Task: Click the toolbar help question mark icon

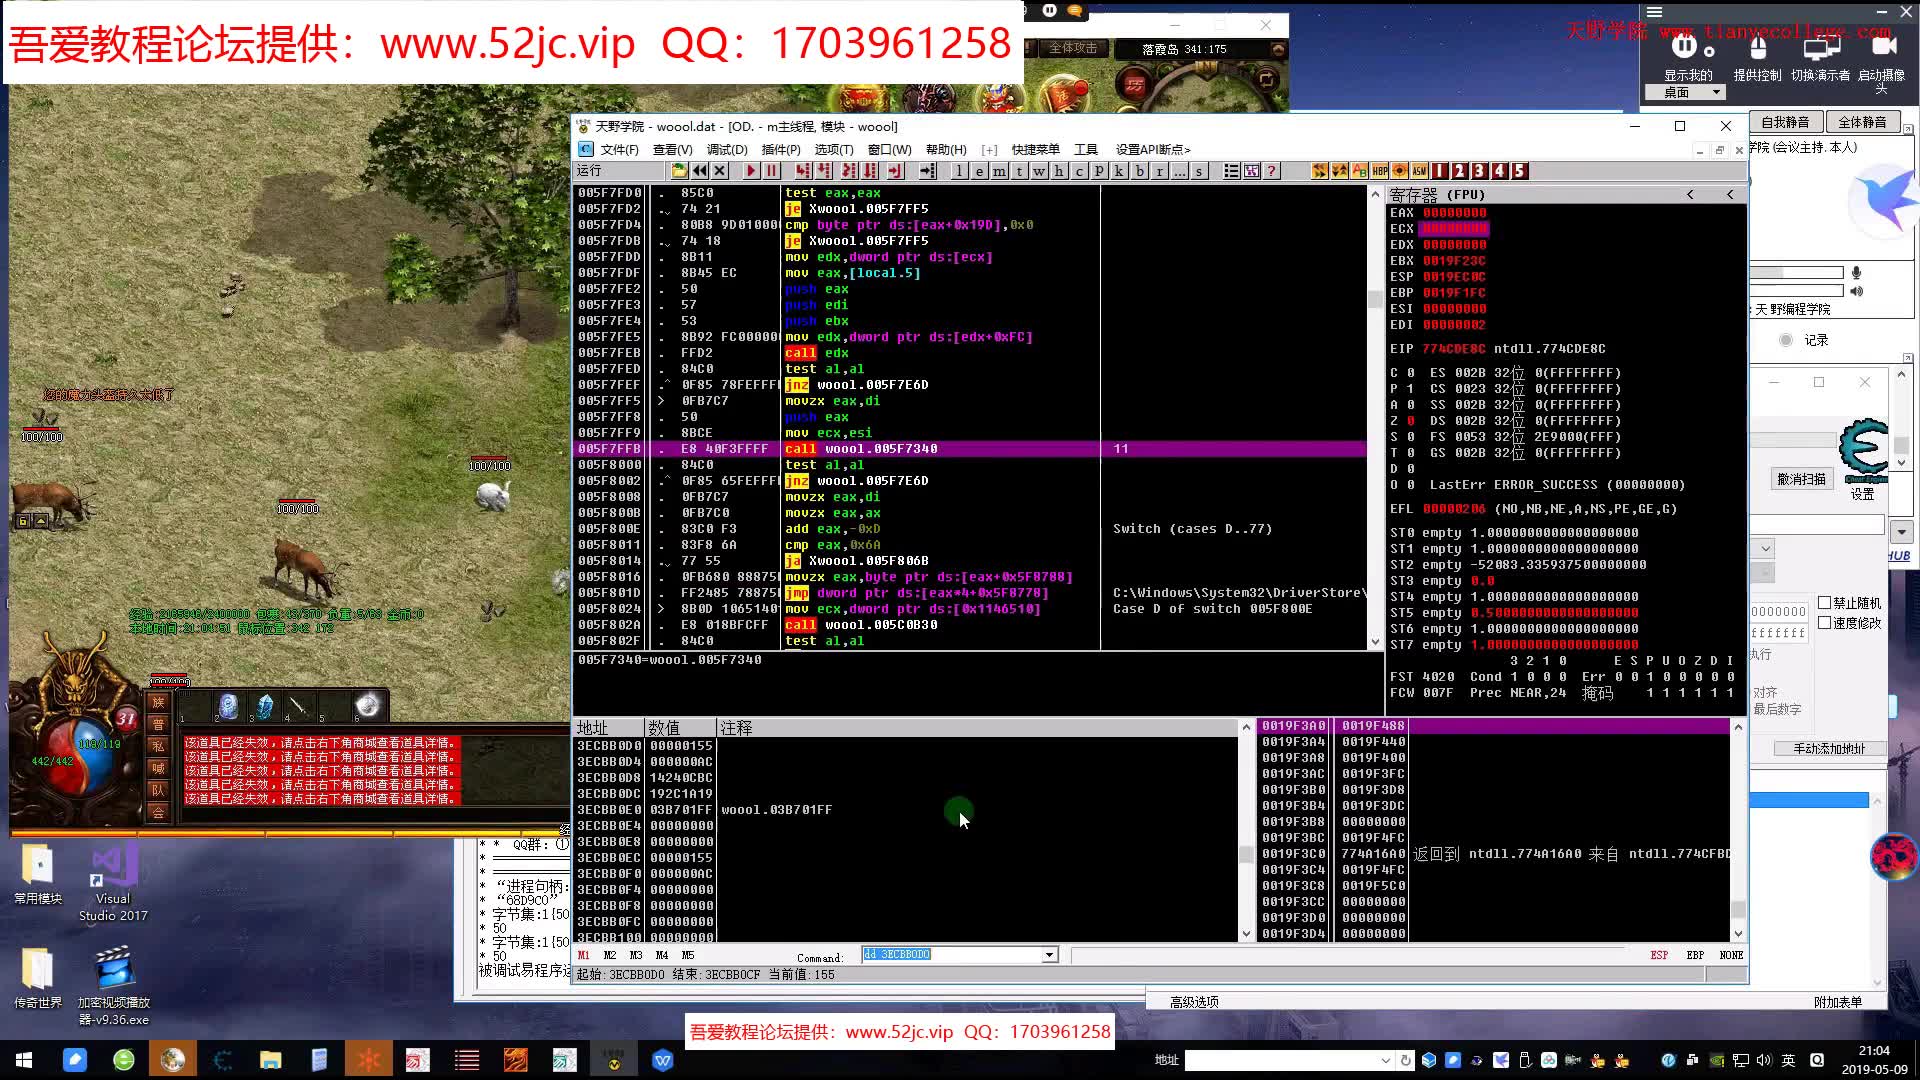Action: point(1272,171)
